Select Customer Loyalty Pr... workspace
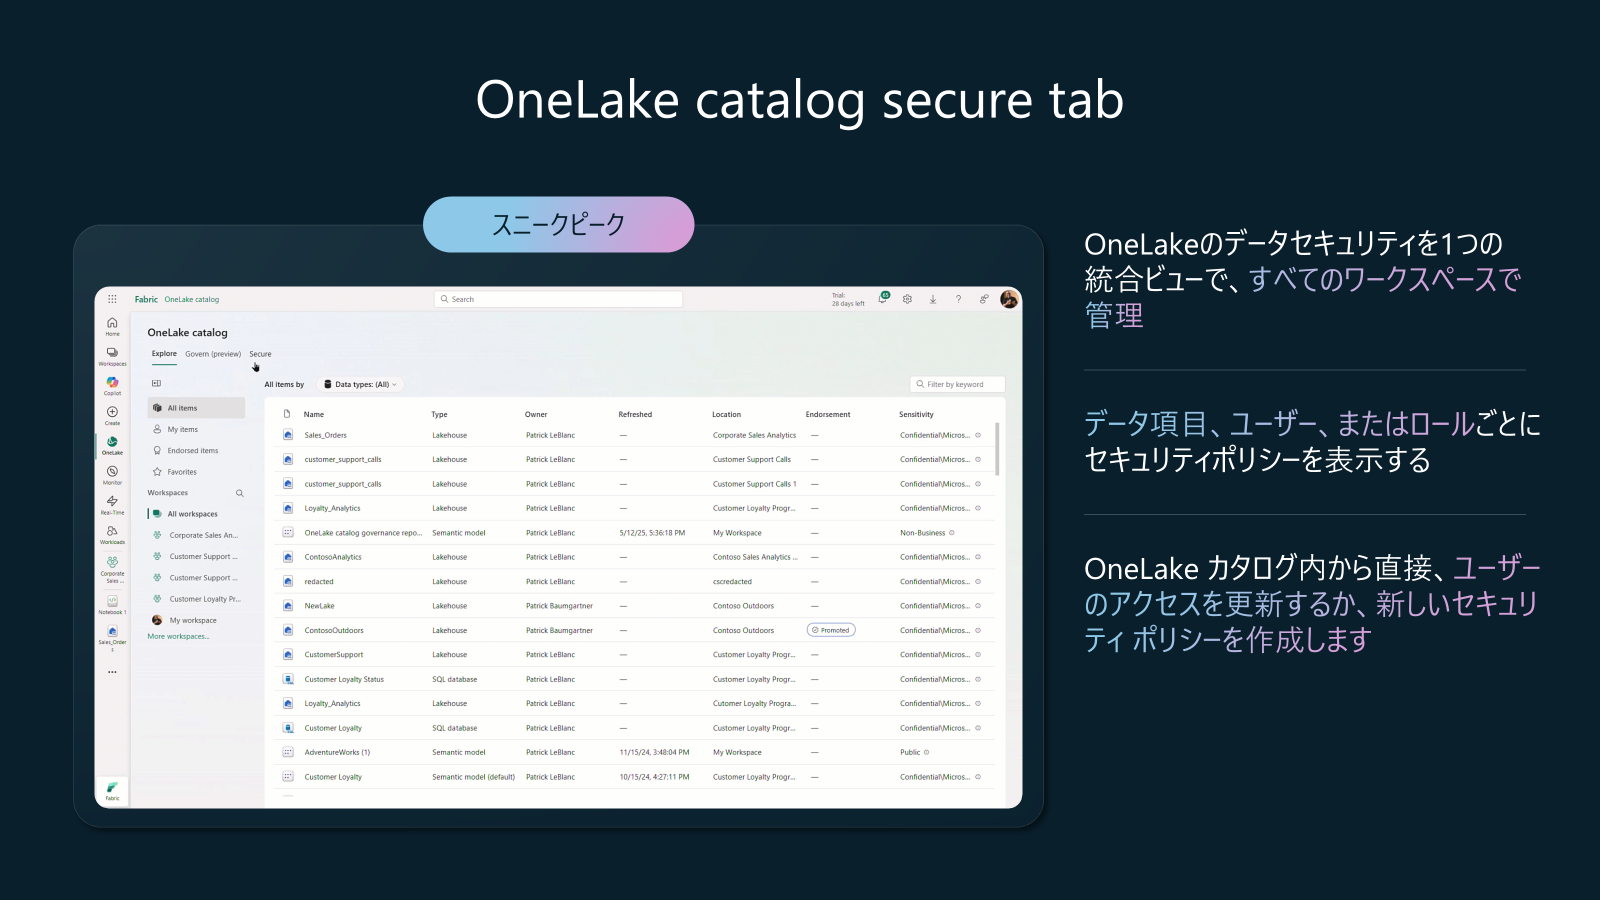The width and height of the screenshot is (1600, 900). tap(196, 599)
